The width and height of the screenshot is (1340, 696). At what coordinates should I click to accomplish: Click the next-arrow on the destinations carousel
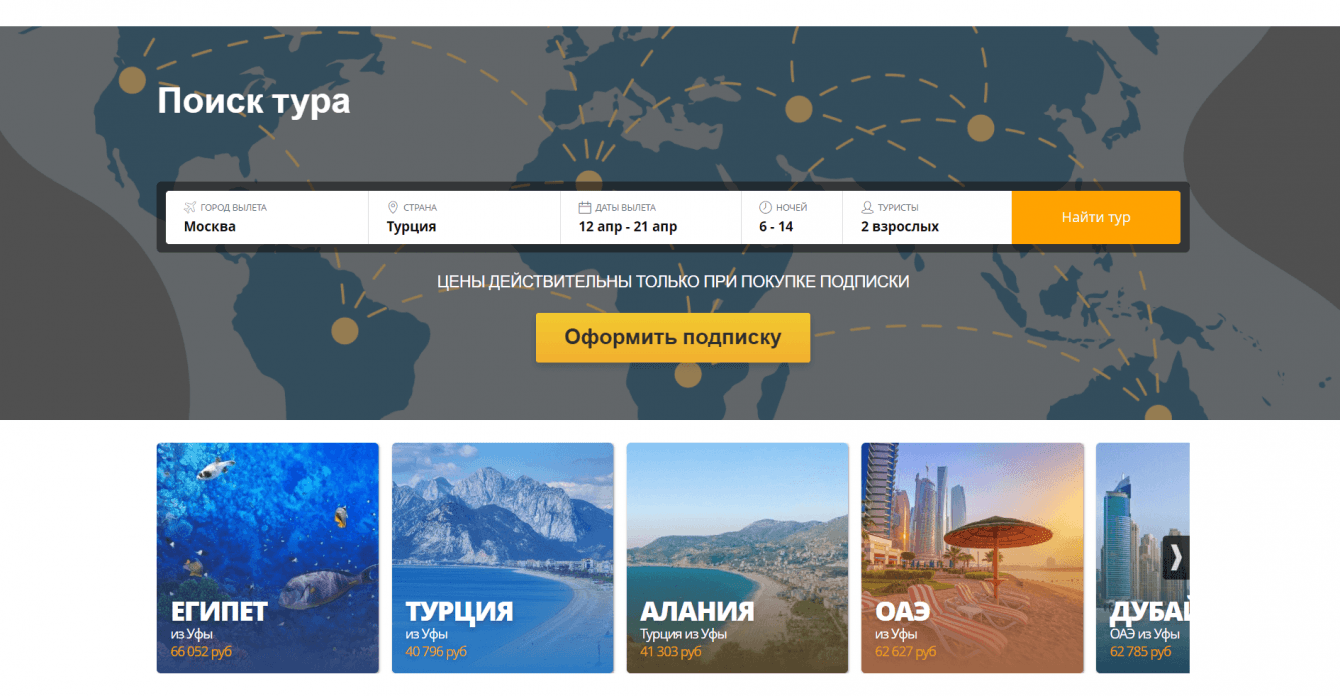1176,558
